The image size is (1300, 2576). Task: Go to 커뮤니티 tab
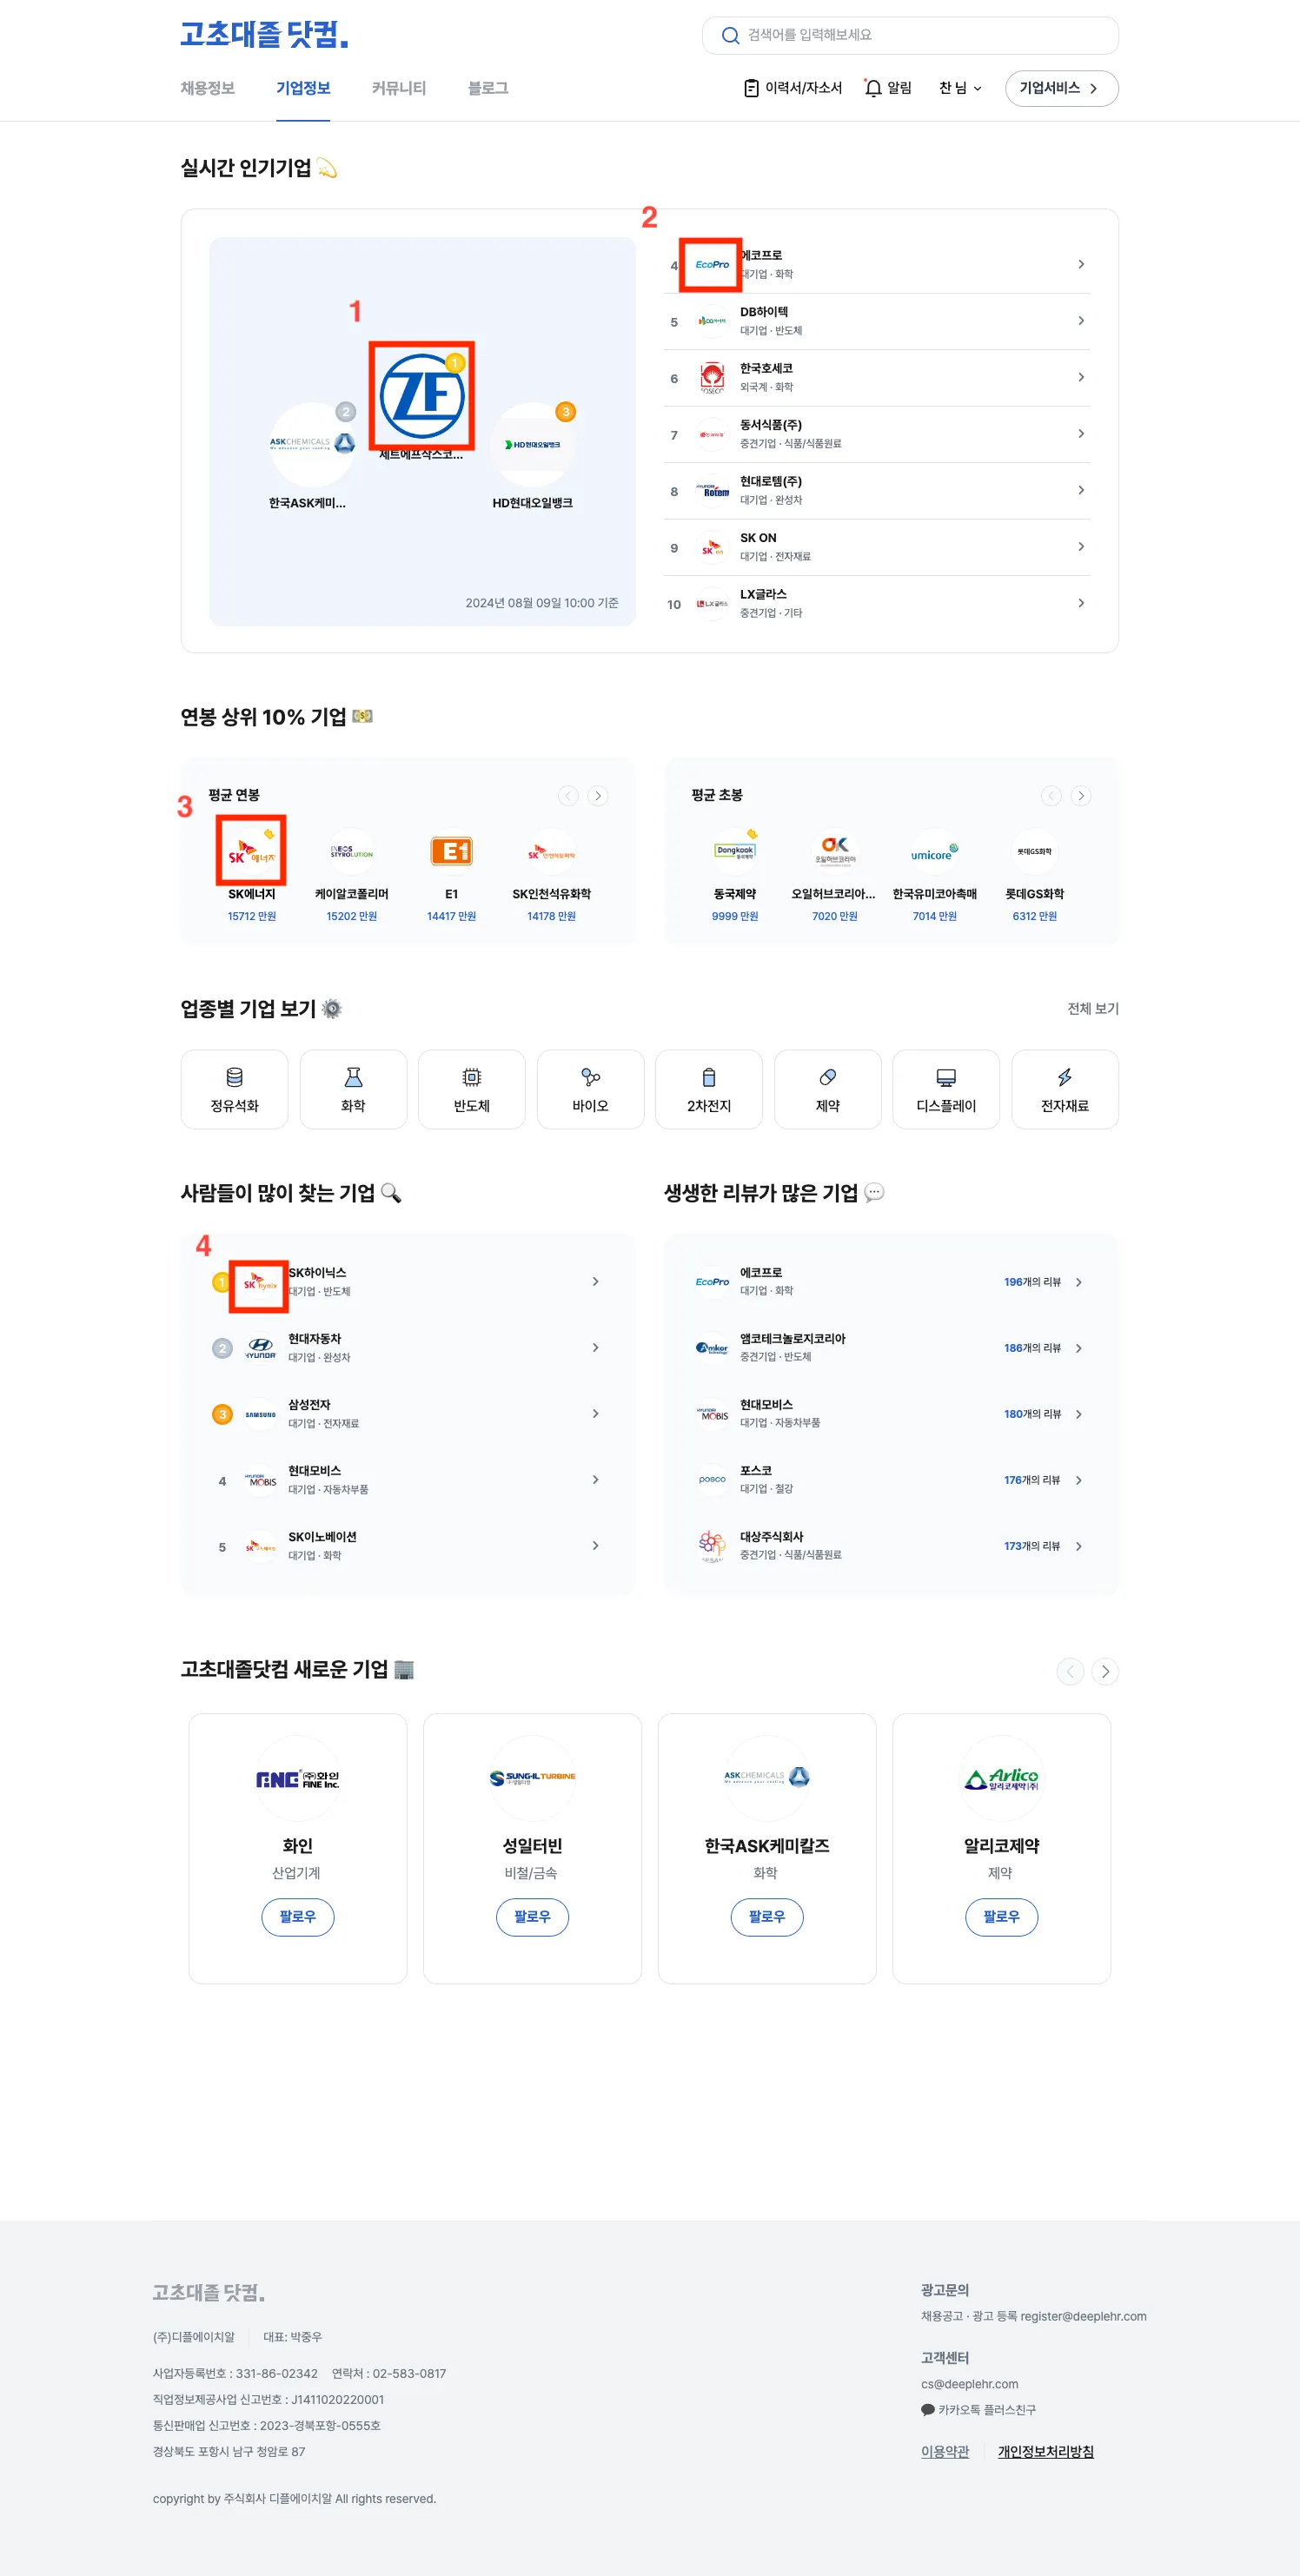(399, 88)
